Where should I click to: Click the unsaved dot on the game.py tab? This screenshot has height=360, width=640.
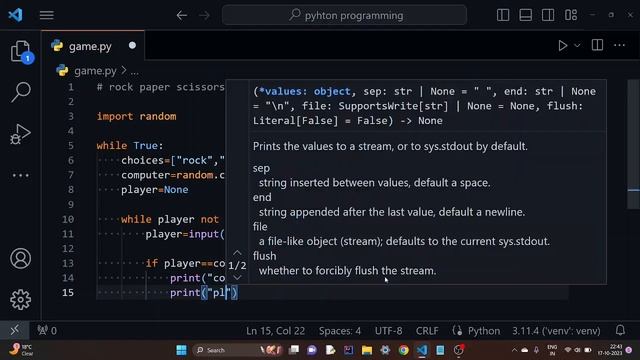click(x=132, y=45)
